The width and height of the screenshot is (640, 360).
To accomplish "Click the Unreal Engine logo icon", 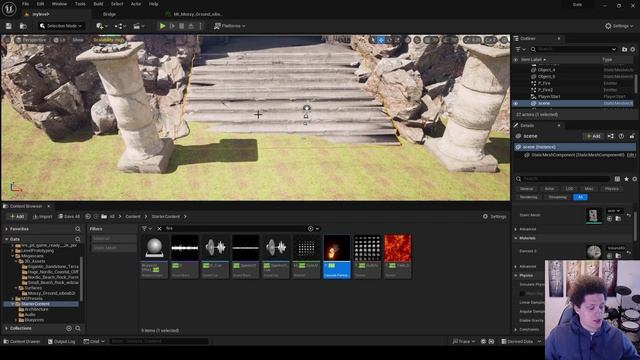I will coord(9,9).
